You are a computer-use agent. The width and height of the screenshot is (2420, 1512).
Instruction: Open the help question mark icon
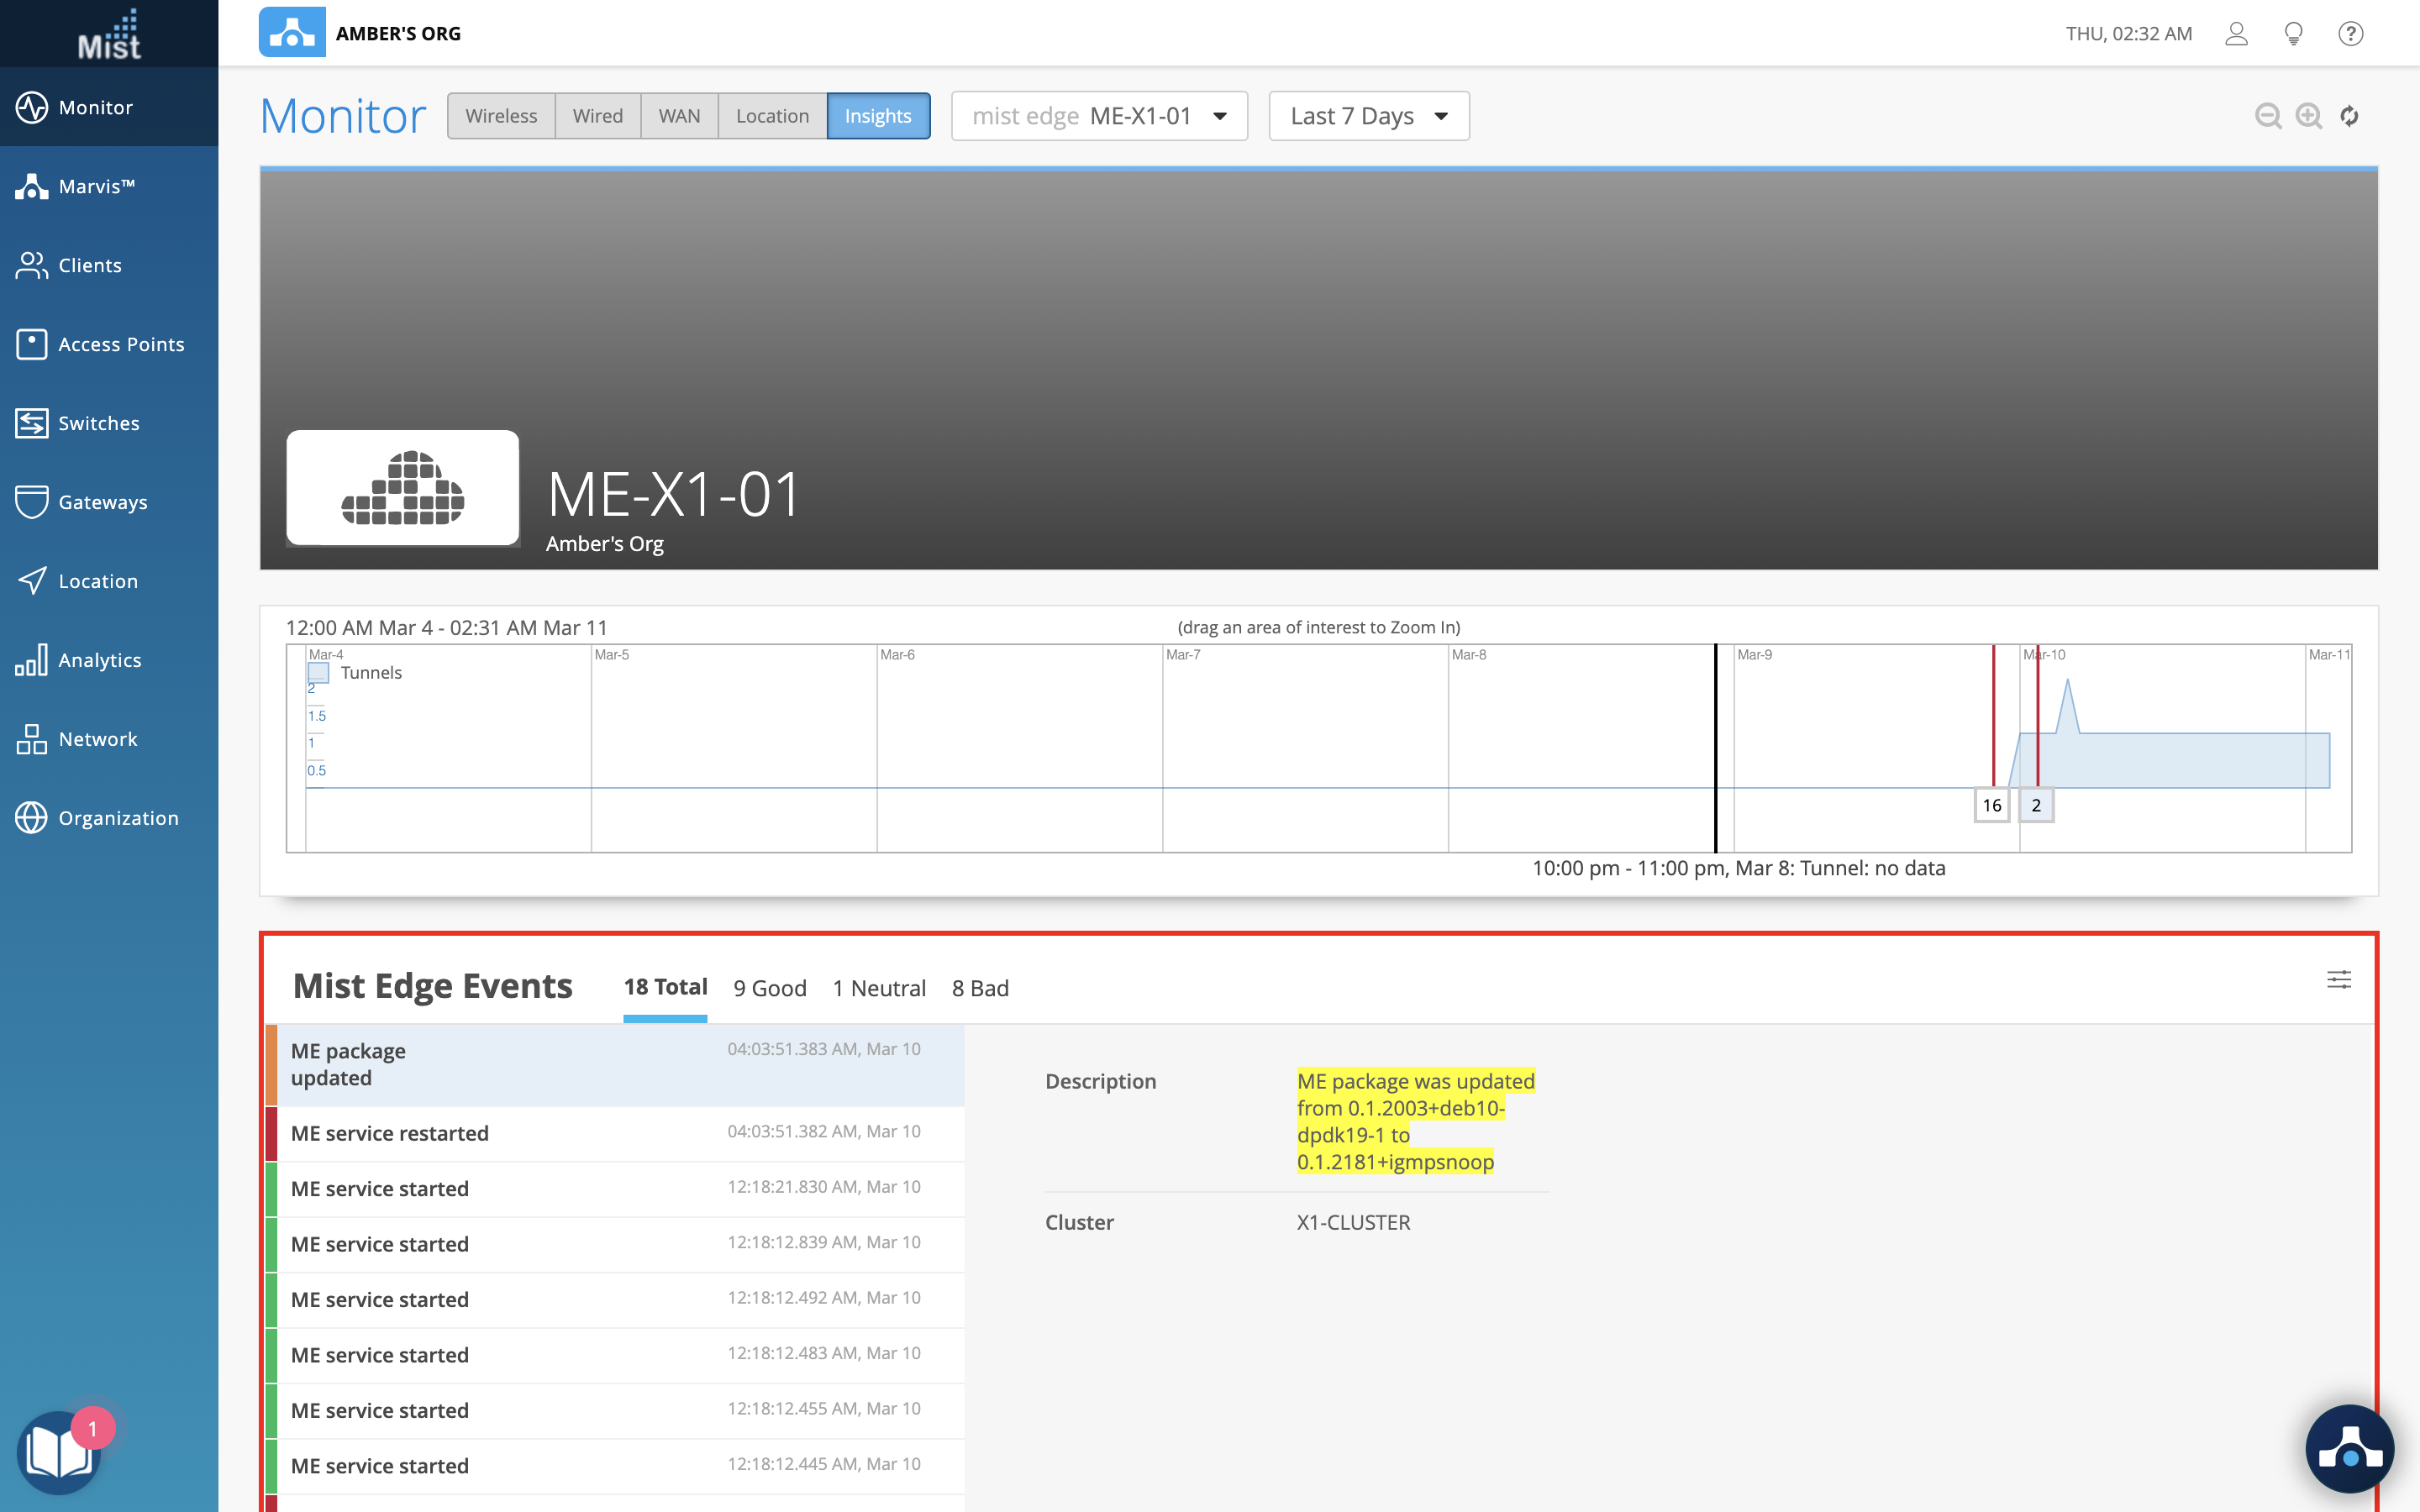pos(2350,34)
